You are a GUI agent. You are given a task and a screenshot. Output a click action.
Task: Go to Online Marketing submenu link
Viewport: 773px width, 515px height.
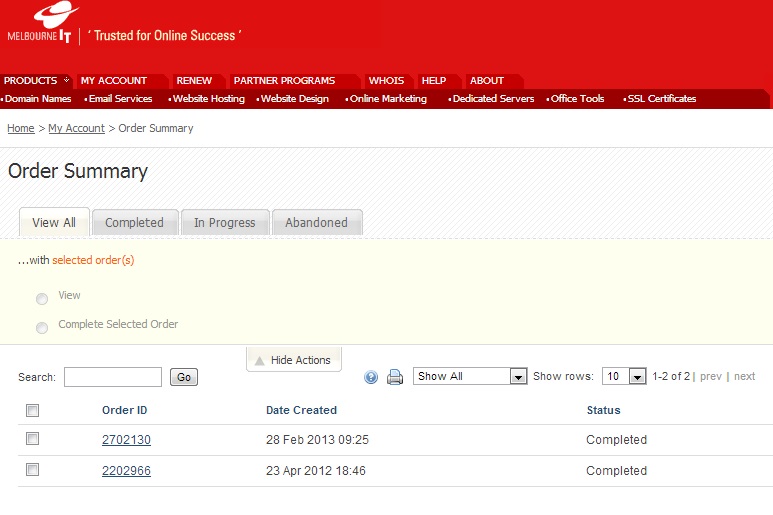tap(388, 99)
